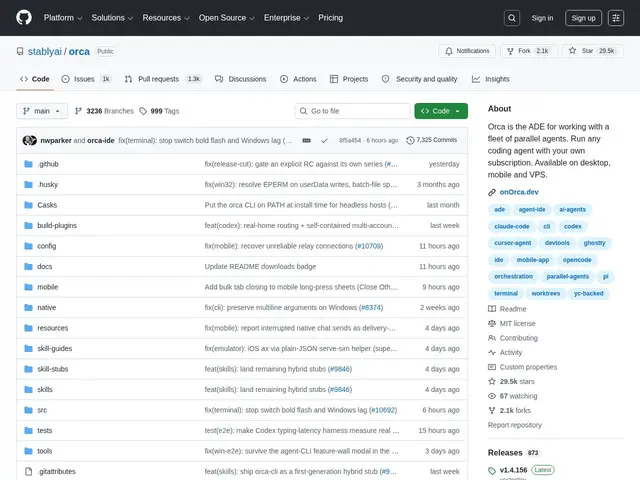Open the Report repository link
Image resolution: width=640 pixels, height=480 pixels.
point(515,425)
